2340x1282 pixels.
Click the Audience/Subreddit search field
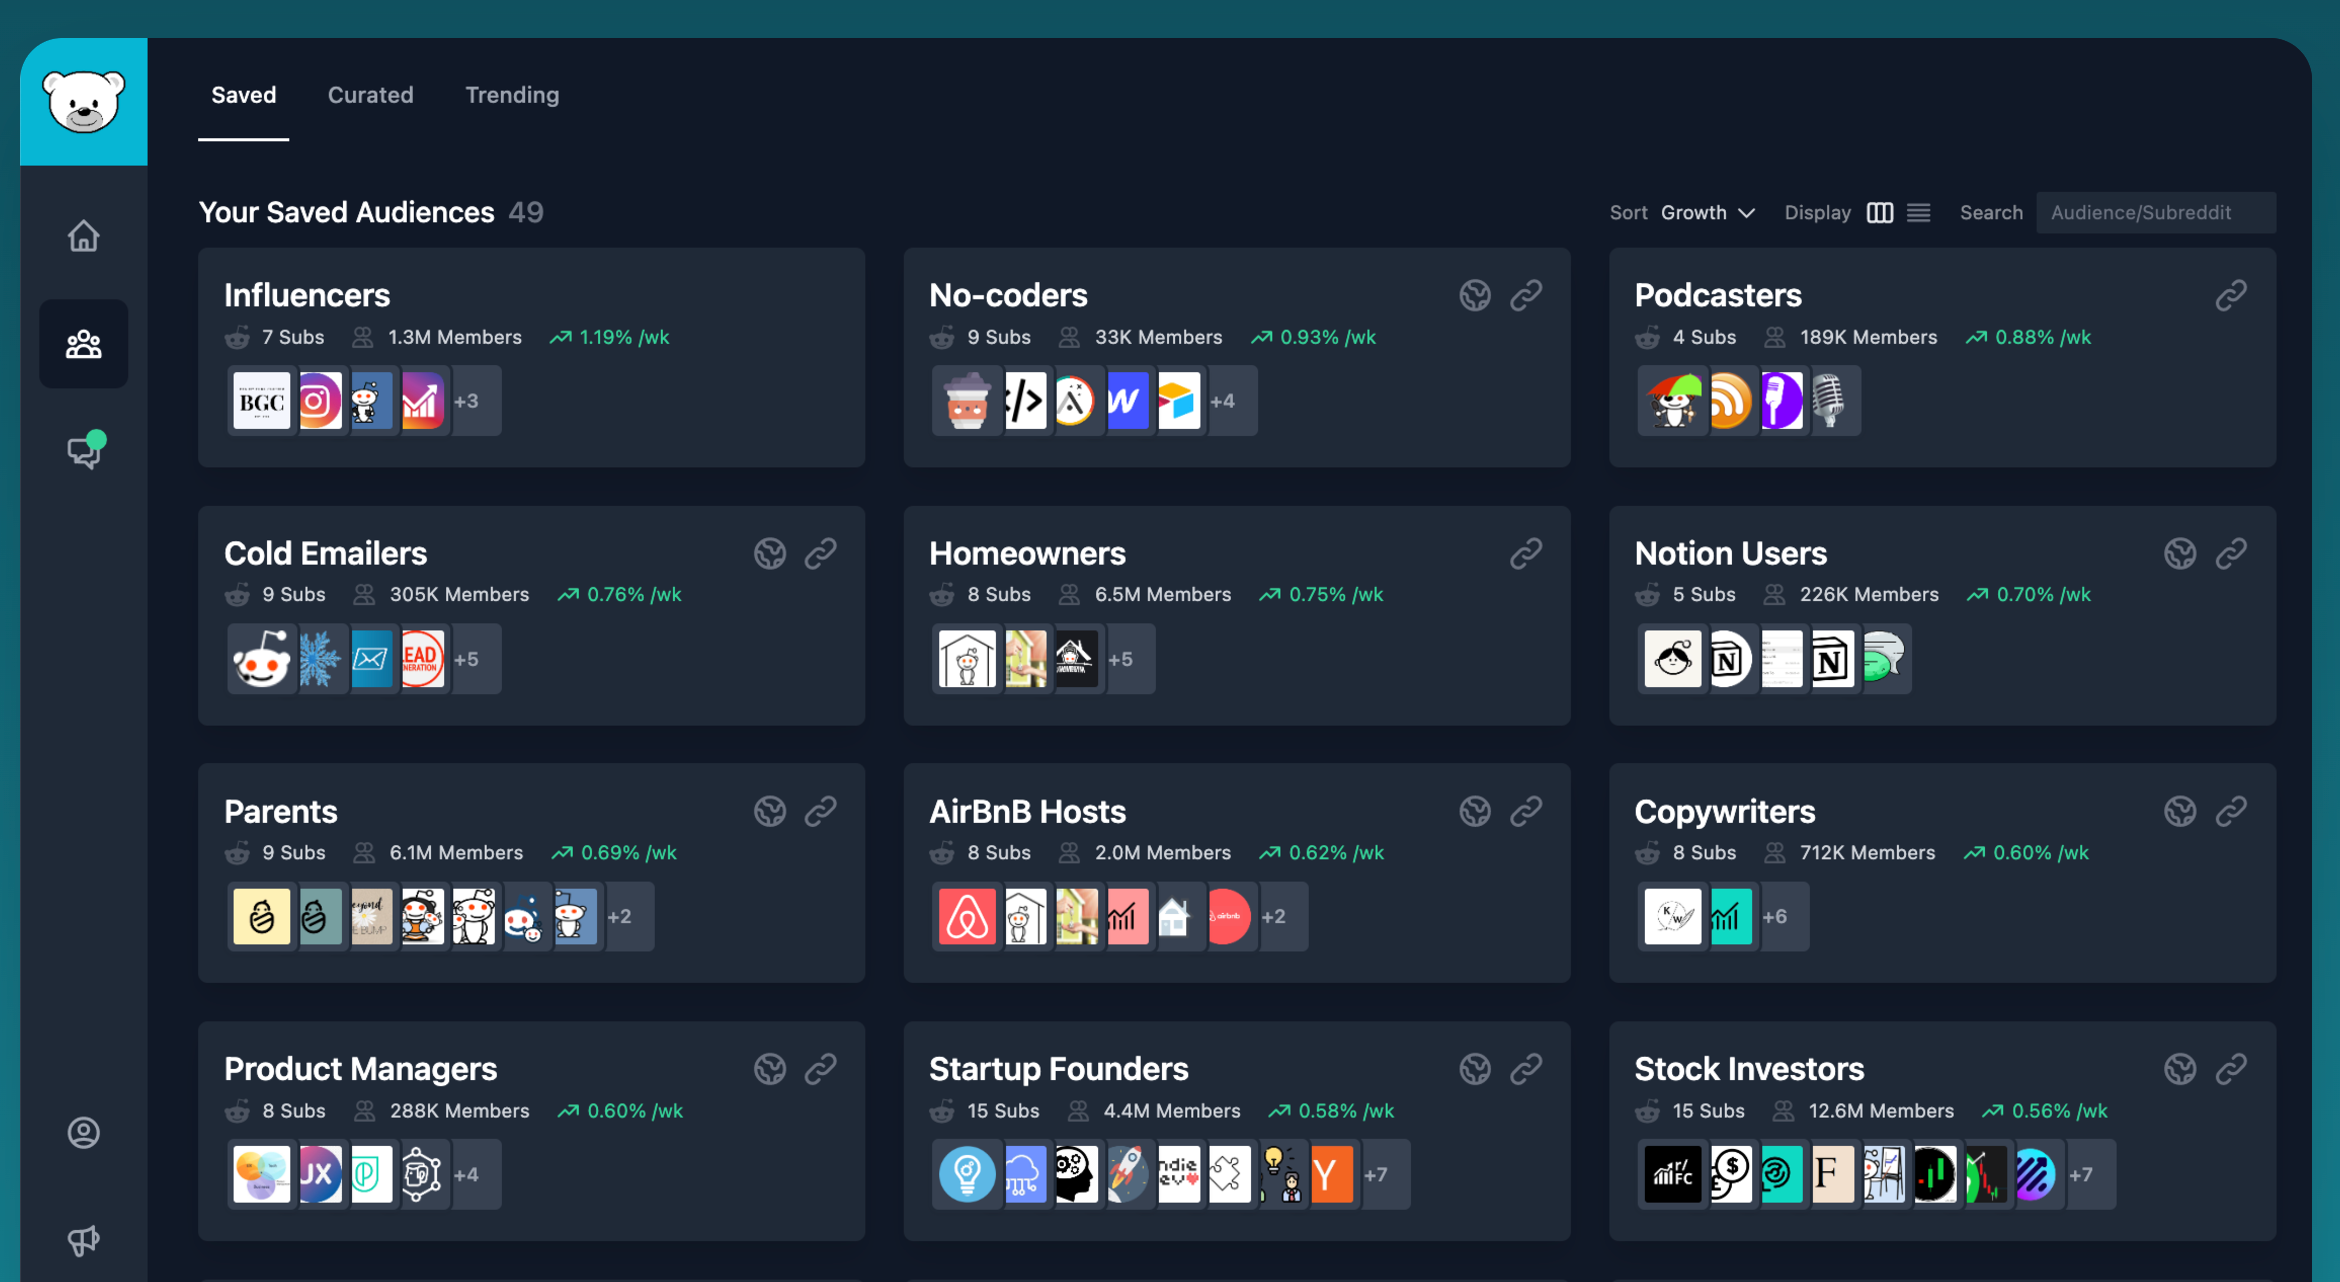[2155, 213]
